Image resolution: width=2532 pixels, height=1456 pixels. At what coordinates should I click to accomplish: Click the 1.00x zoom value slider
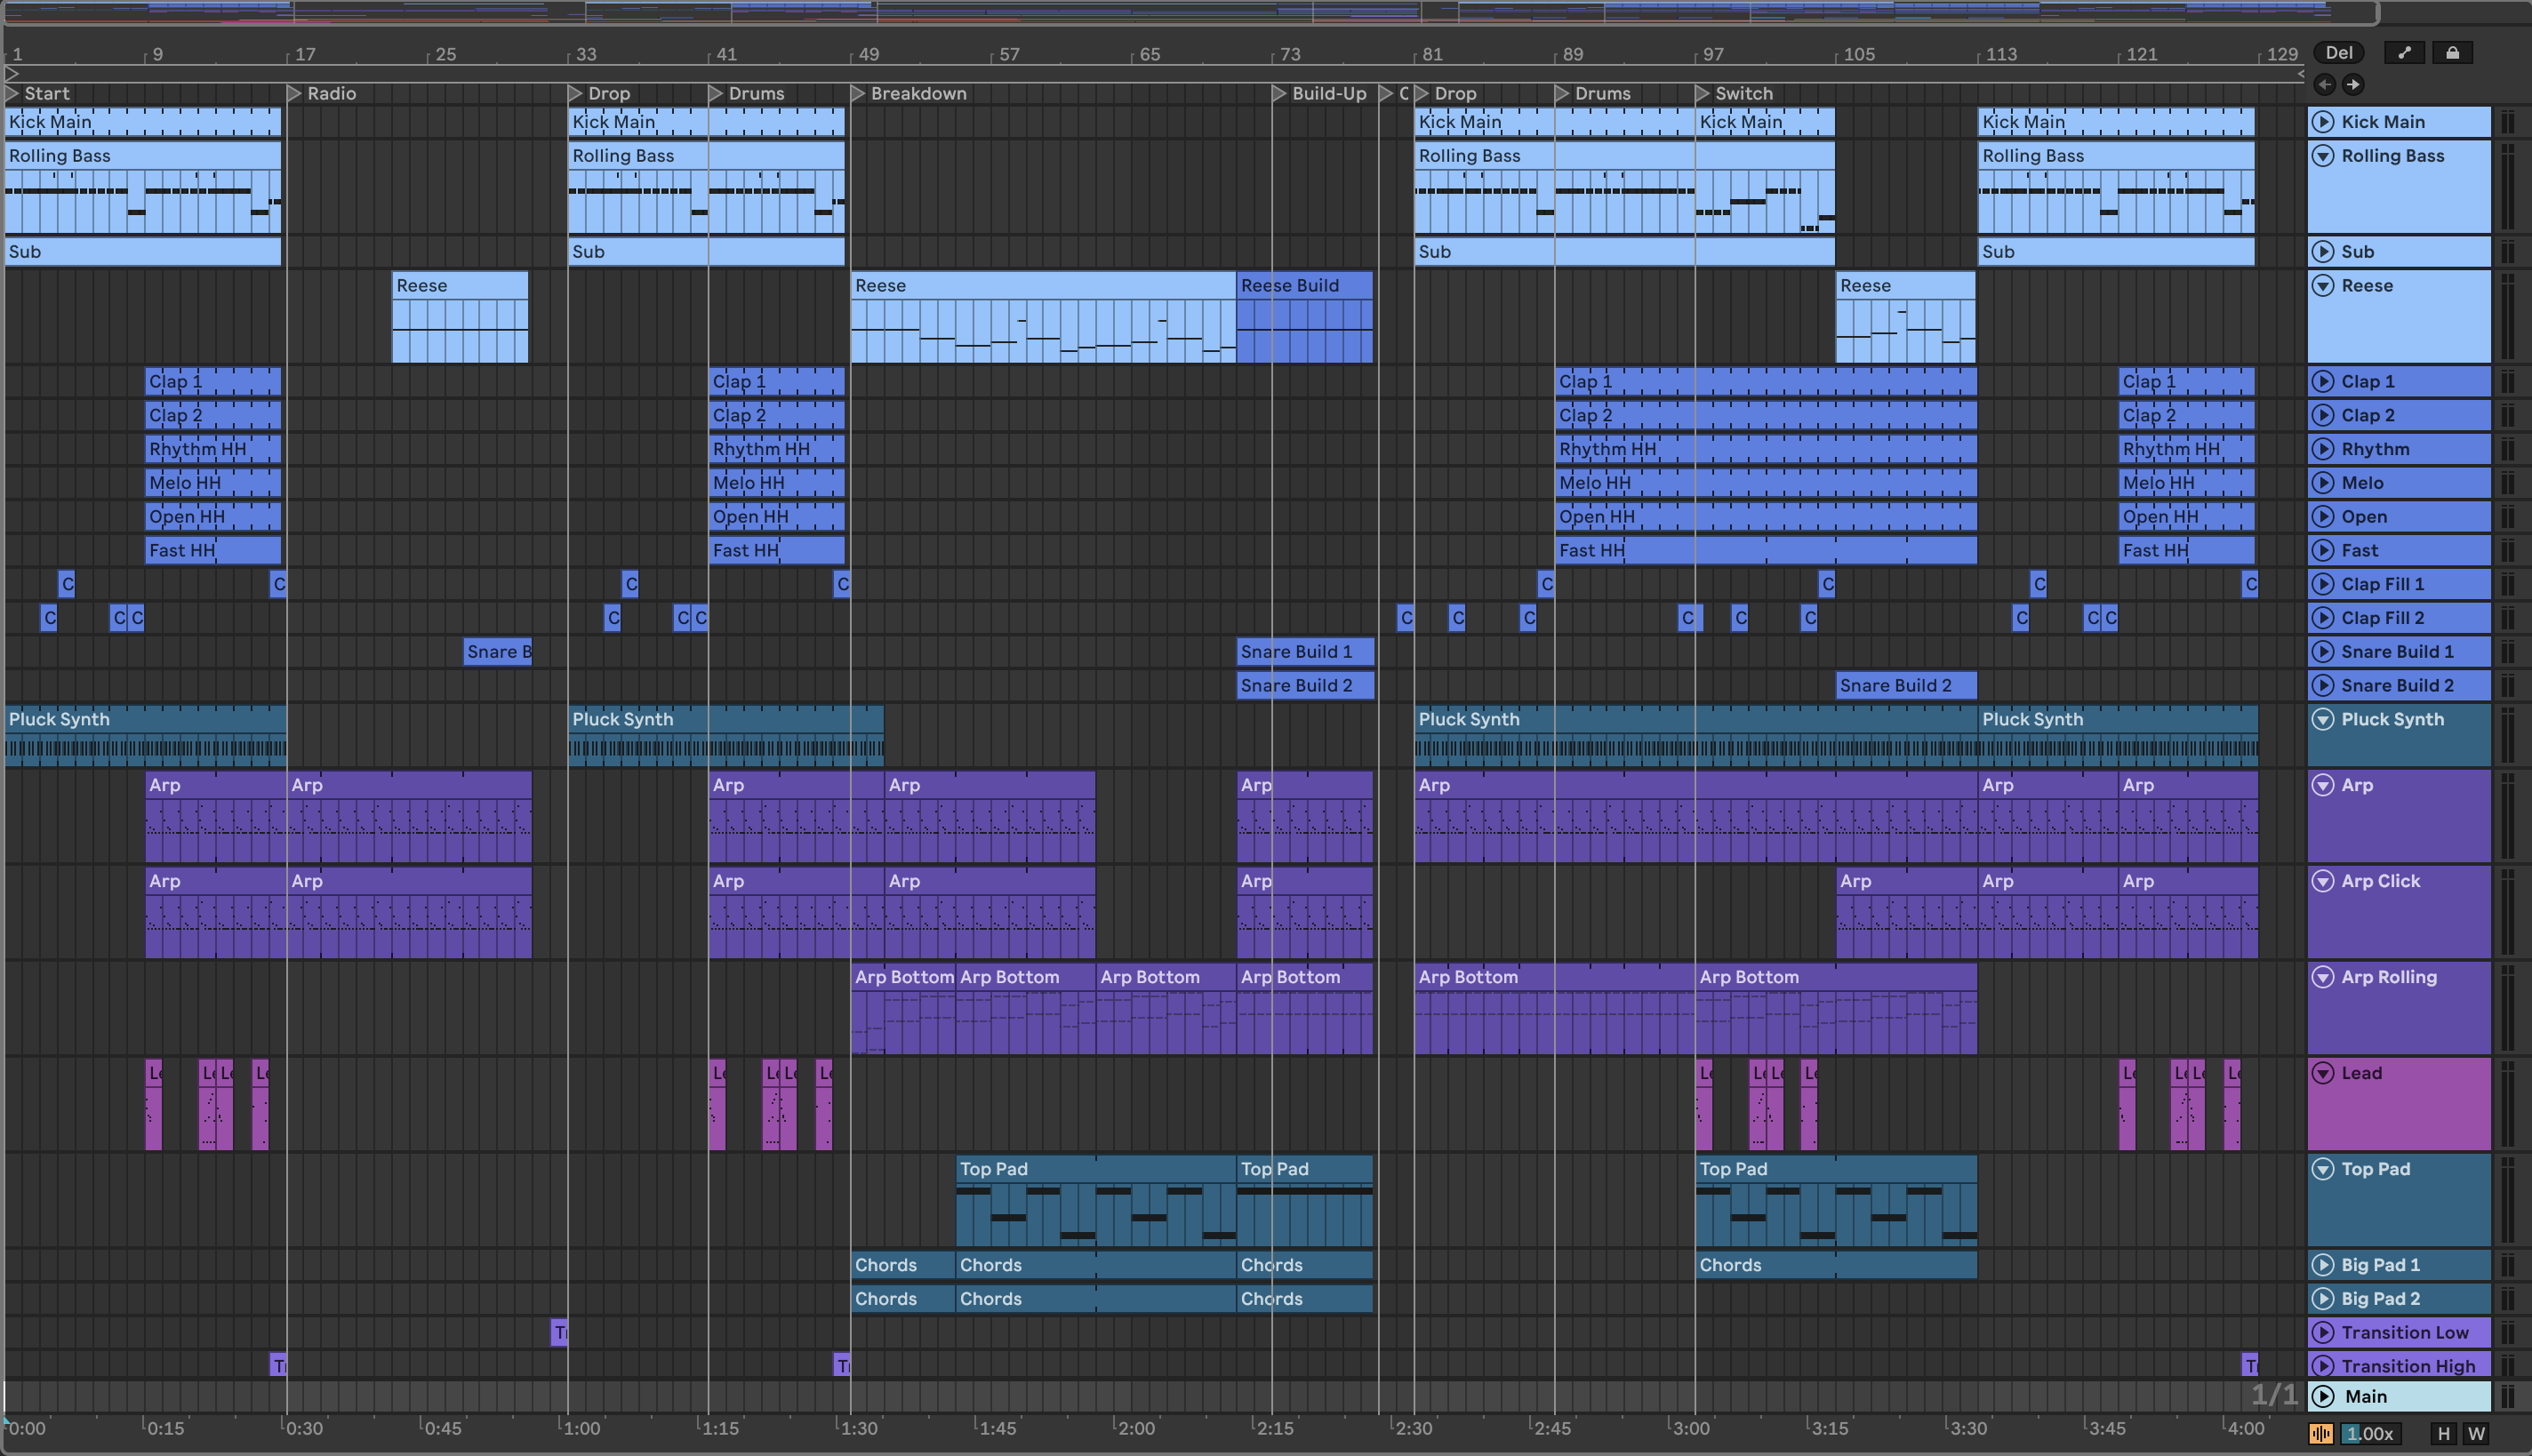(2369, 1433)
